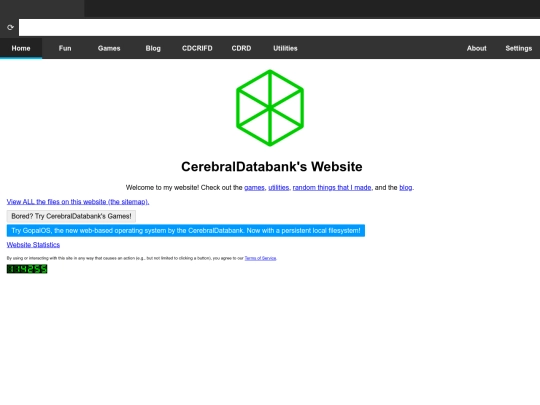Follow the 'blog' link in welcome text
Image resolution: width=540 pixels, height=405 pixels.
pos(406,188)
